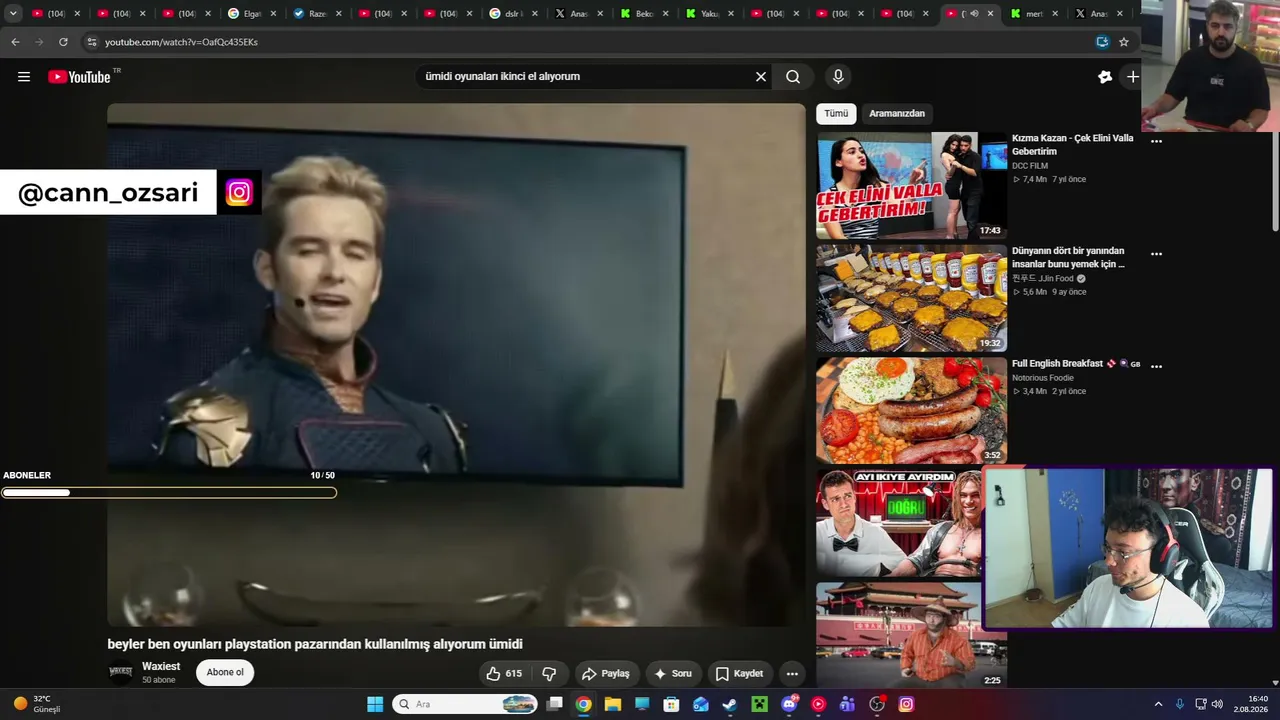Click the system tray microphone icon
The height and width of the screenshot is (720, 1280).
pos(1180,704)
